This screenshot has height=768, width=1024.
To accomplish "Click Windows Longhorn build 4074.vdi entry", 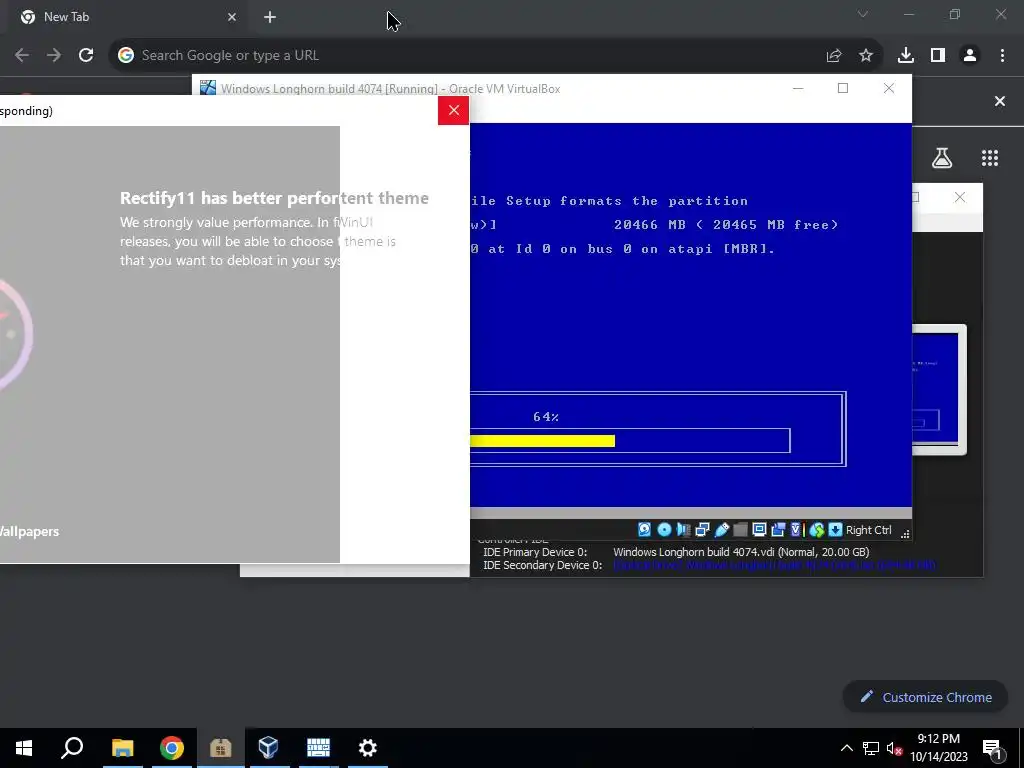I will coord(741,552).
